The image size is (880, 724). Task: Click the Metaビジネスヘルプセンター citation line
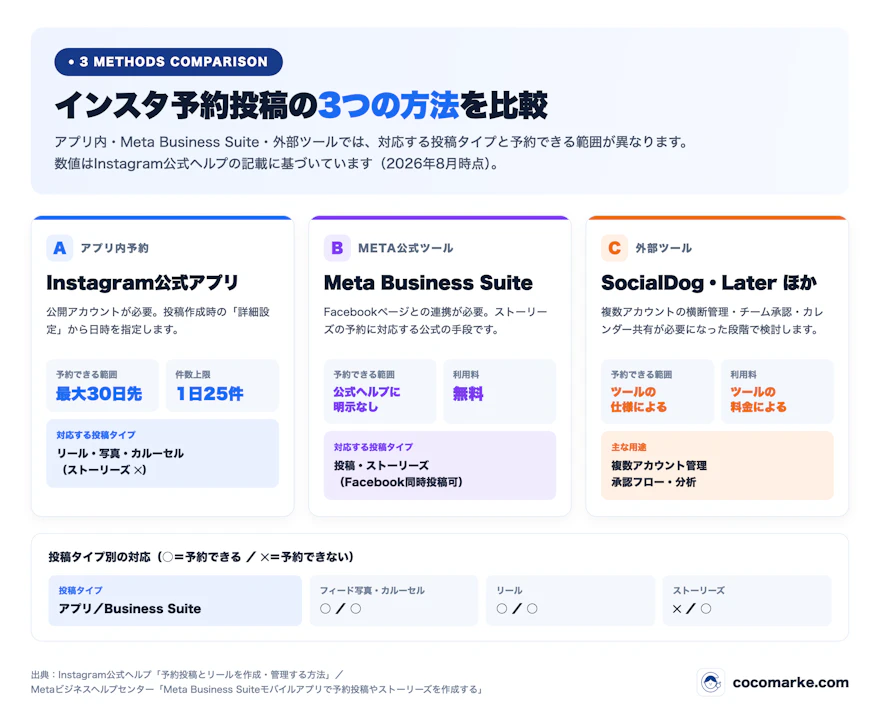pyautogui.click(x=258, y=689)
